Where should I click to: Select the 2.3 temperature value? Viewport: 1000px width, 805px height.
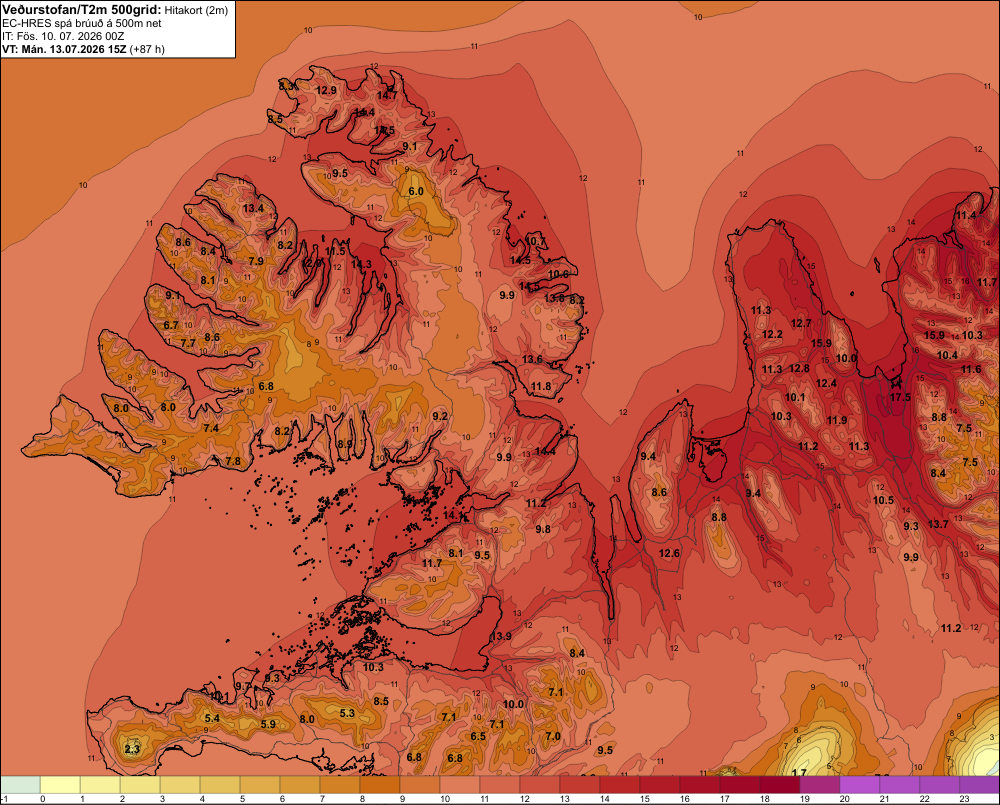[x=132, y=748]
